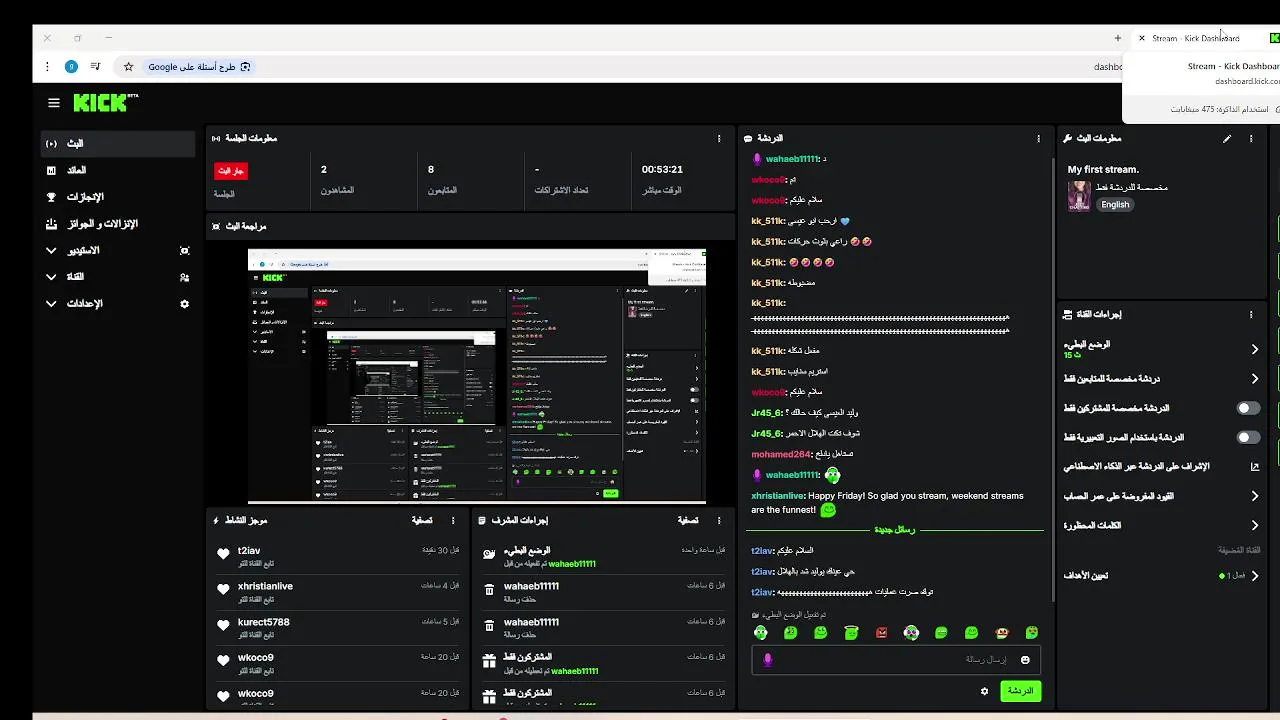The width and height of the screenshot is (1280, 720).
Task: Open emoji picker in the message box
Action: 1025,660
